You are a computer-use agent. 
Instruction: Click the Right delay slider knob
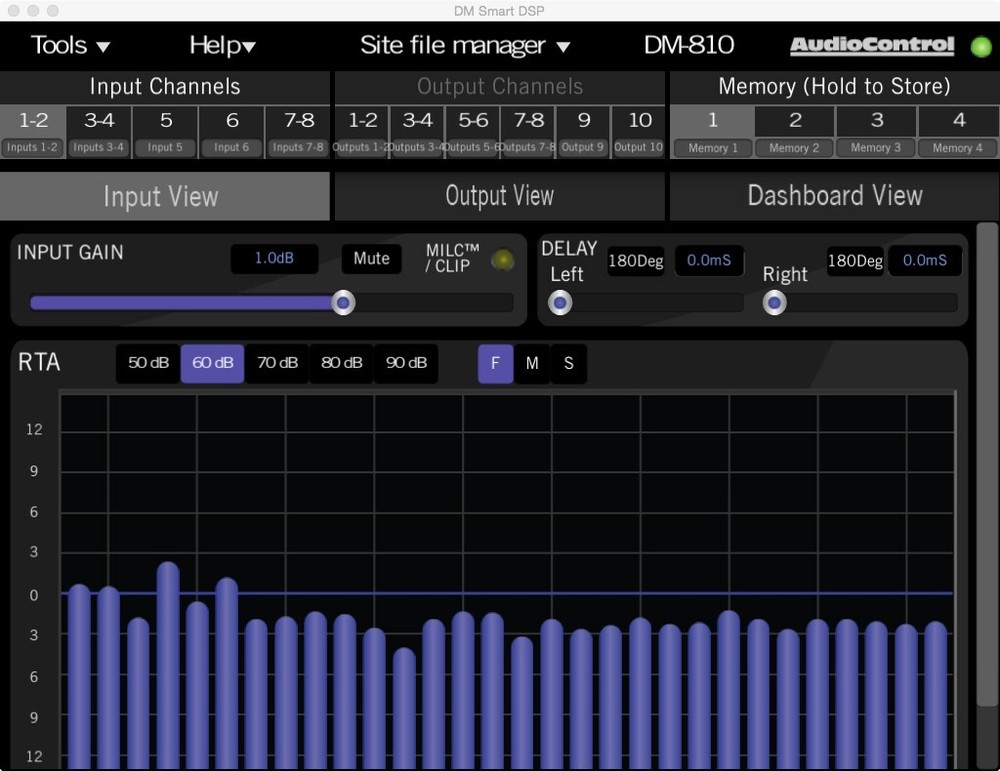pyautogui.click(x=774, y=302)
